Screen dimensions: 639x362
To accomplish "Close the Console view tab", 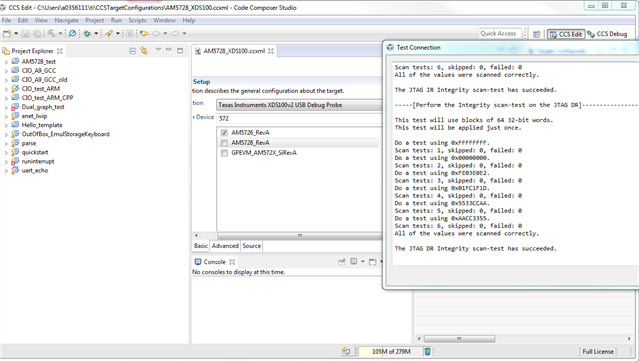I will (232, 262).
